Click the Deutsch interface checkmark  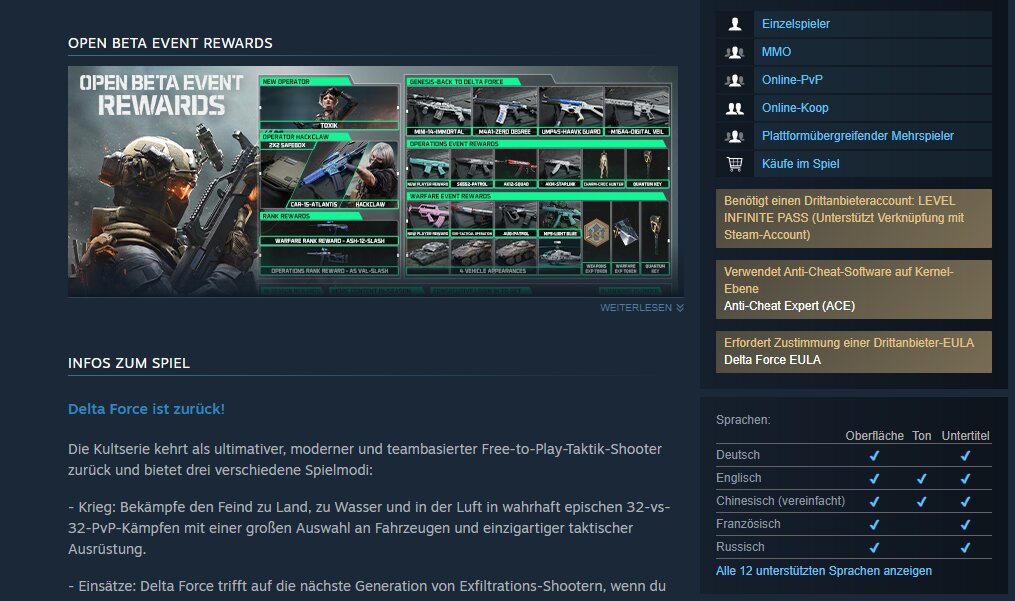click(874, 456)
